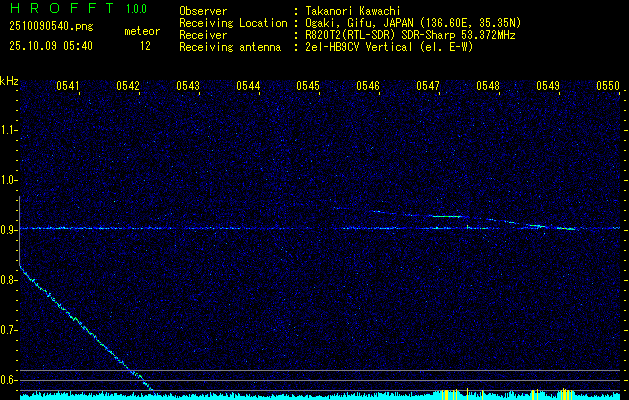Click the bright green meteor echo
The image size is (629, 400).
444,216
